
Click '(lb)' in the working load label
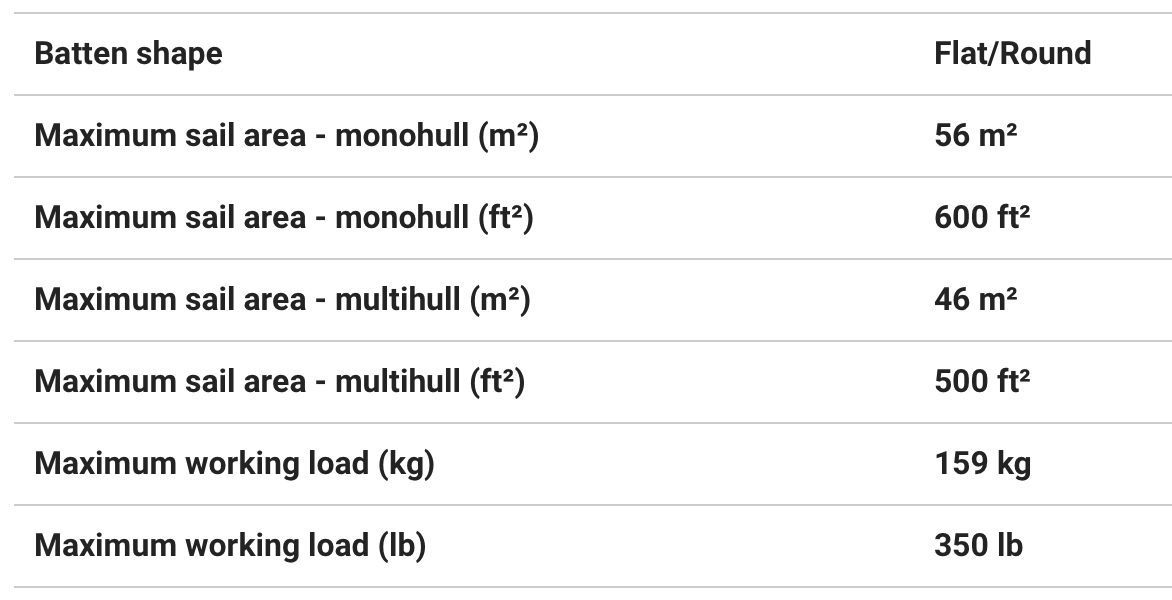click(x=402, y=546)
